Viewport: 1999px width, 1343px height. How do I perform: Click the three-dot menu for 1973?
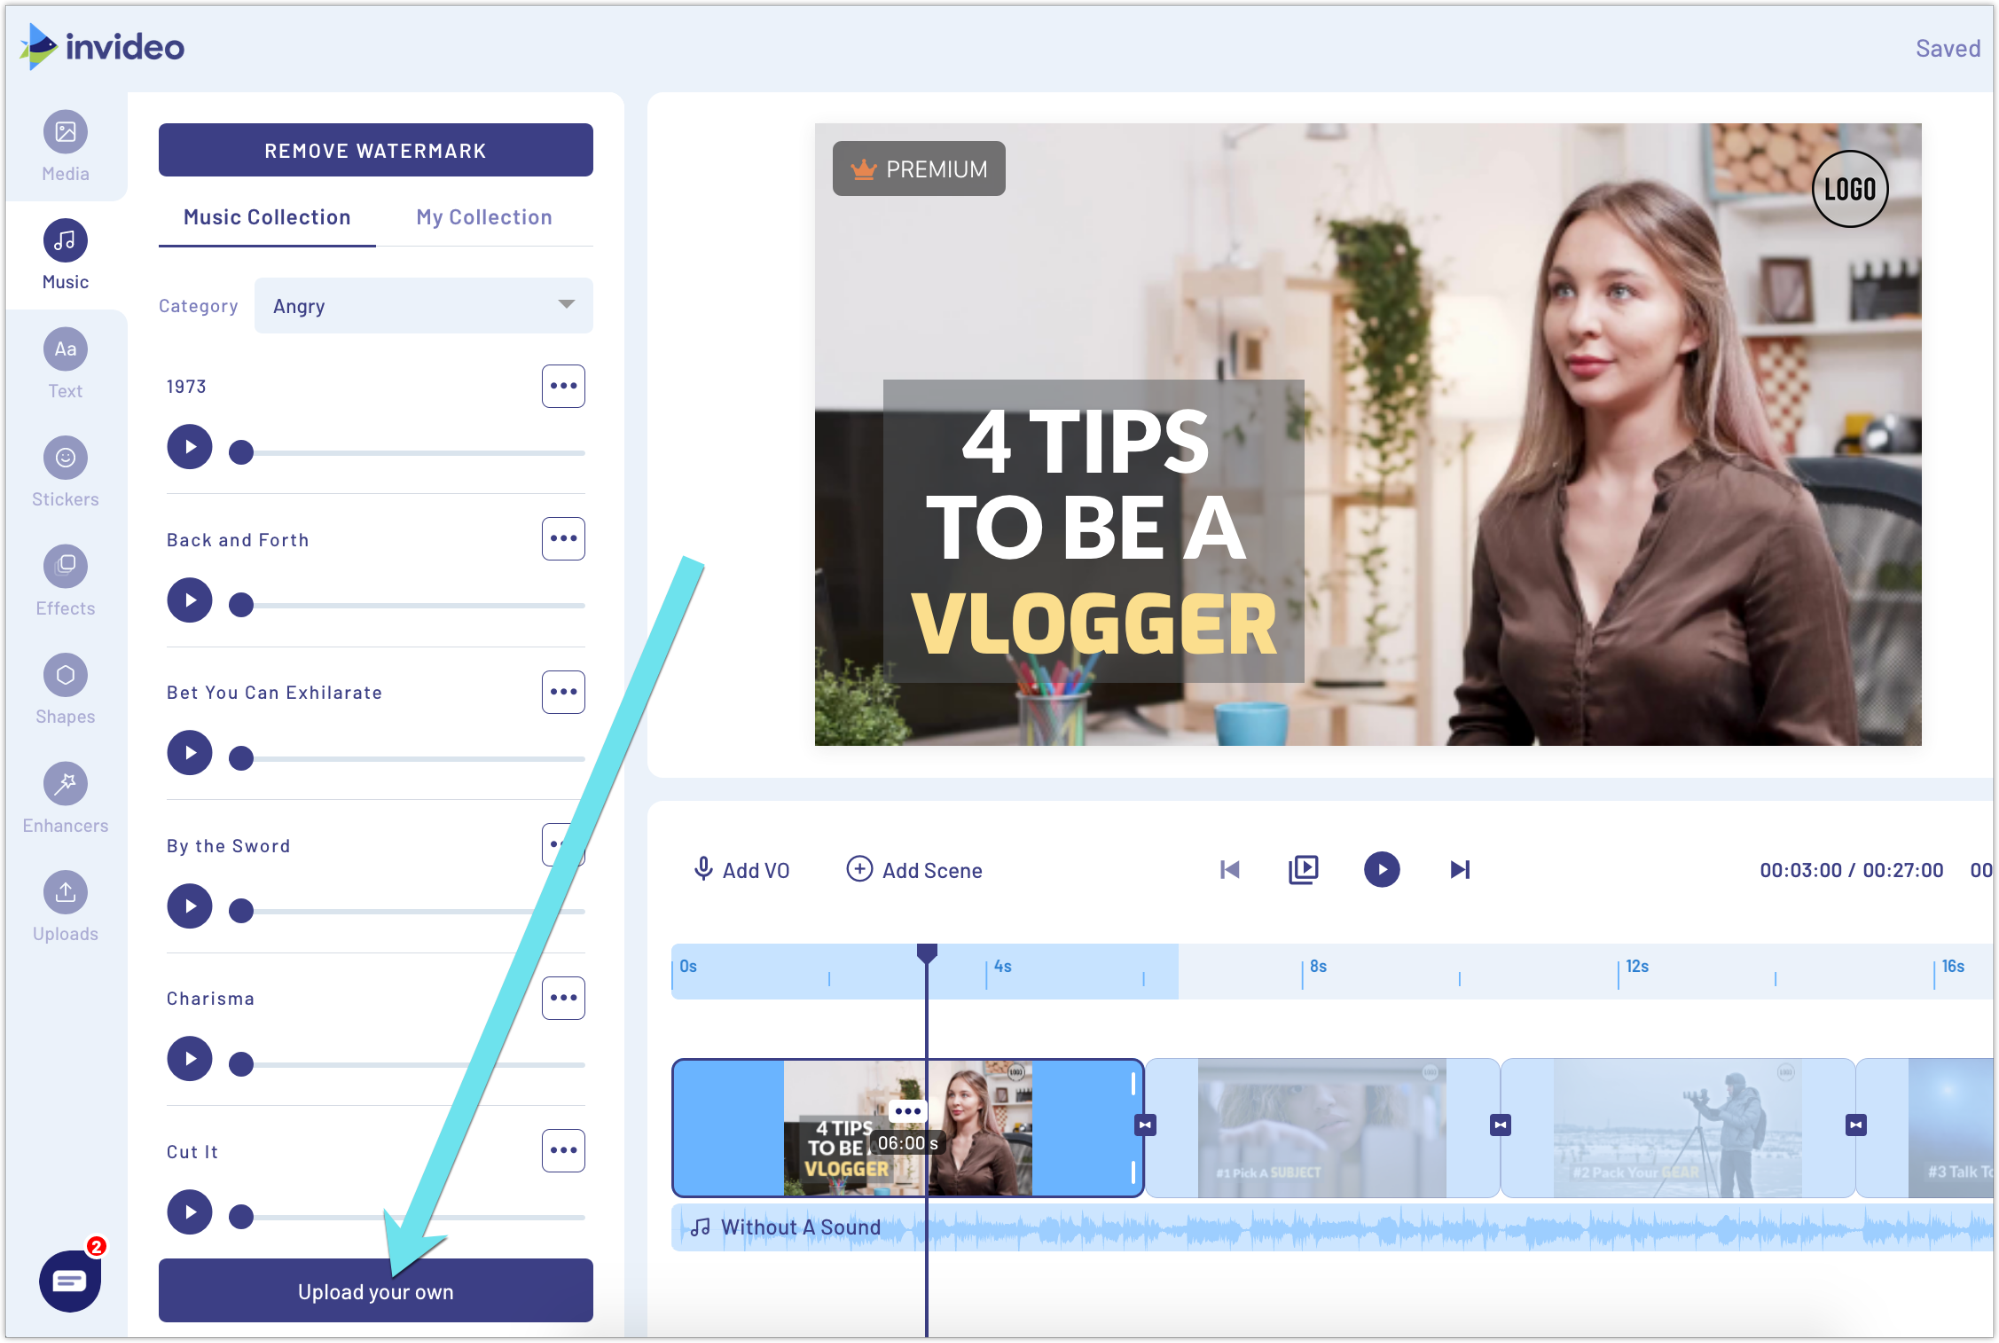coord(562,385)
